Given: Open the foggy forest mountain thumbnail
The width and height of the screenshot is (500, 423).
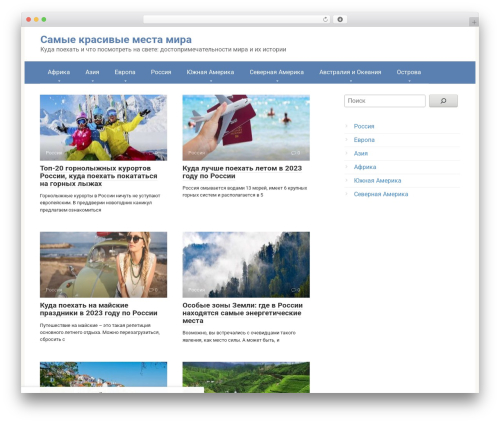Looking at the screenshot, I should coord(246,265).
